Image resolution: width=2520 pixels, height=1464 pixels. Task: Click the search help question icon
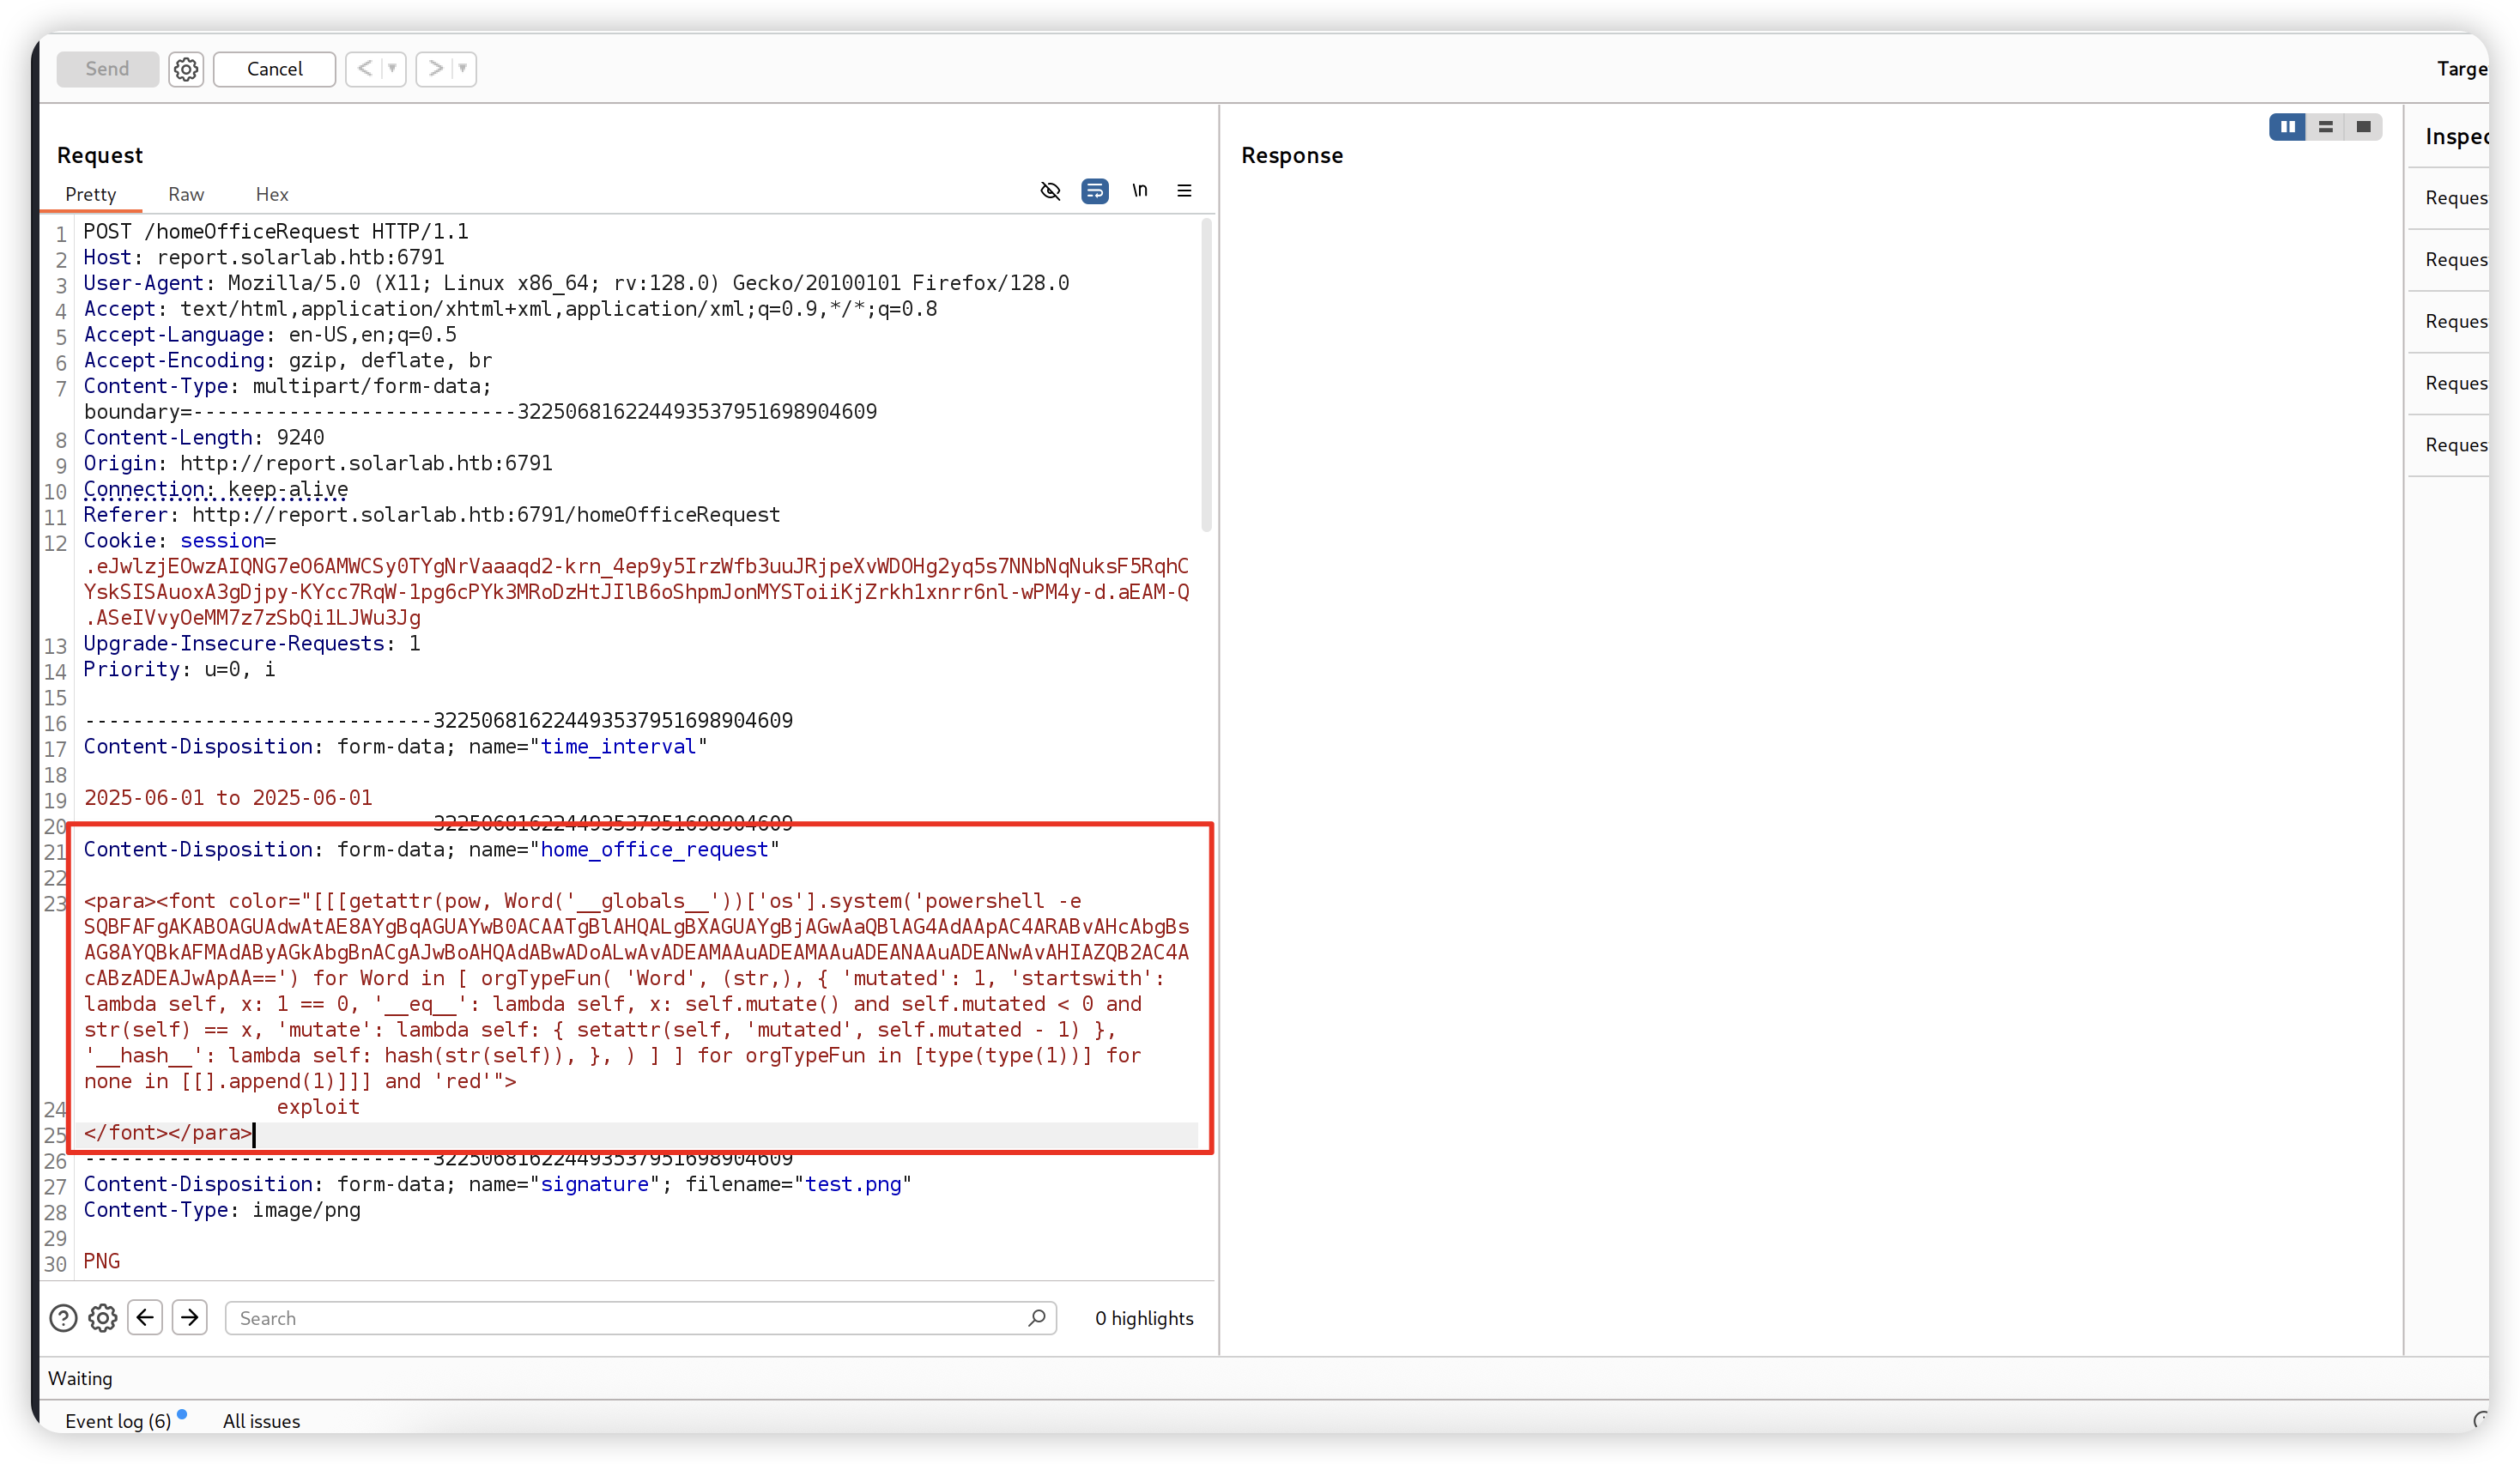(x=63, y=1318)
